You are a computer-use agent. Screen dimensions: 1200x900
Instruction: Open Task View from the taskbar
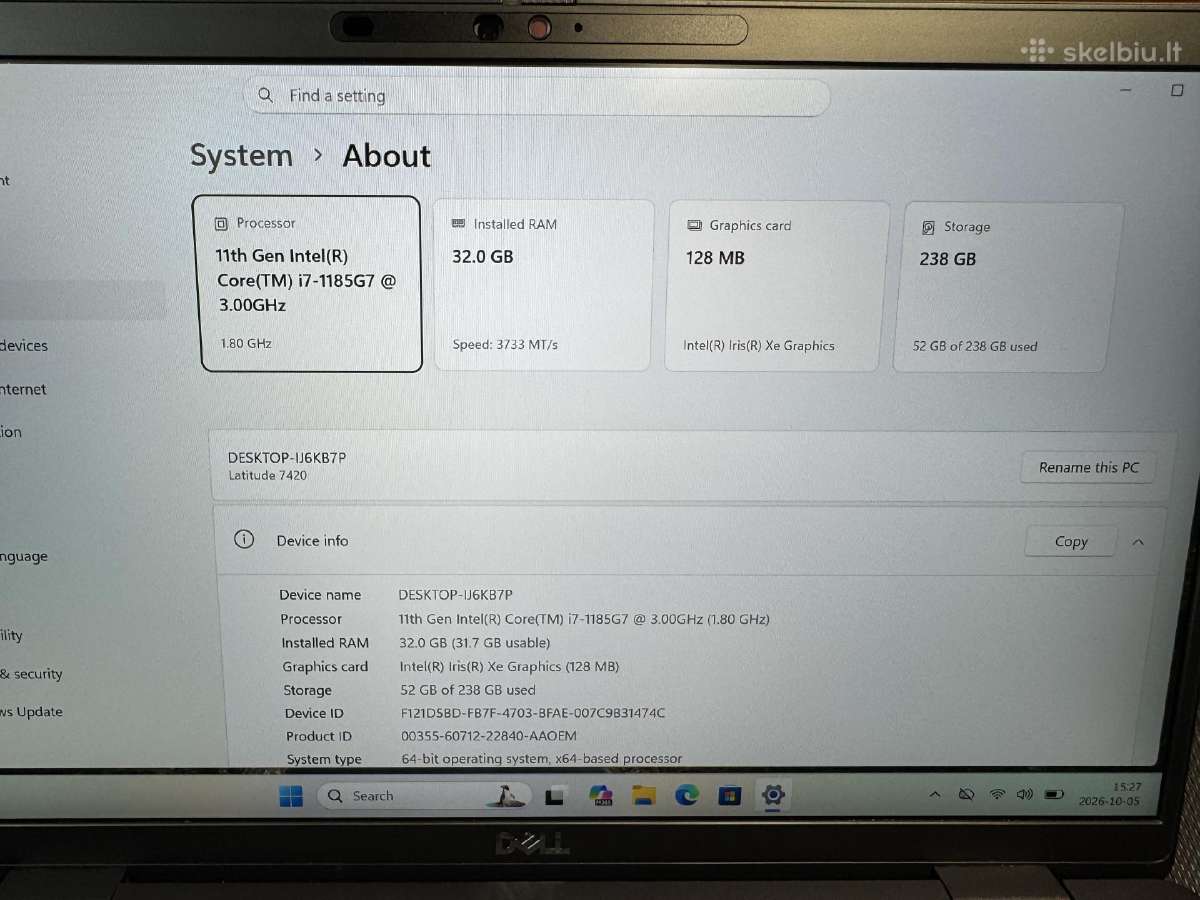pos(556,796)
